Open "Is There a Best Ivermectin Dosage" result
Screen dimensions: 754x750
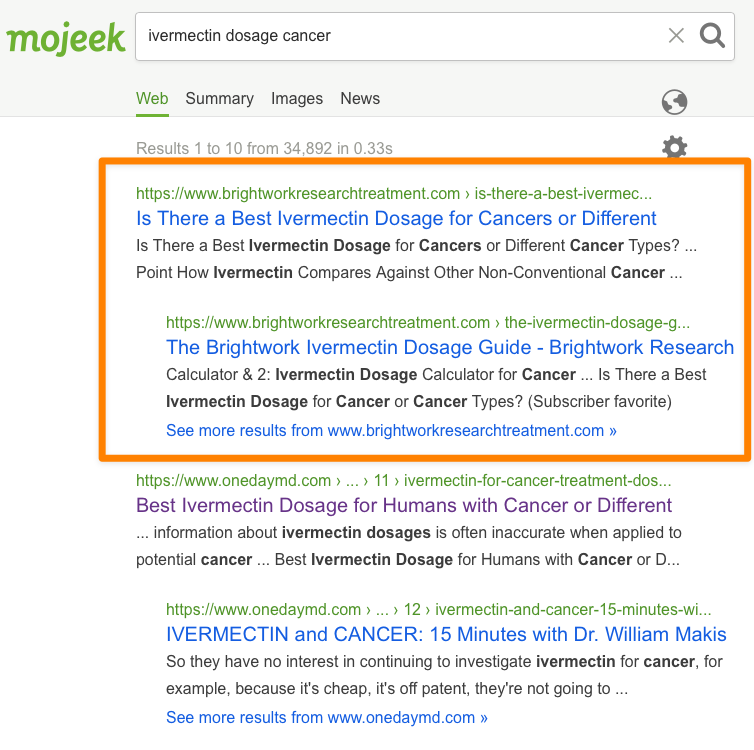point(396,218)
